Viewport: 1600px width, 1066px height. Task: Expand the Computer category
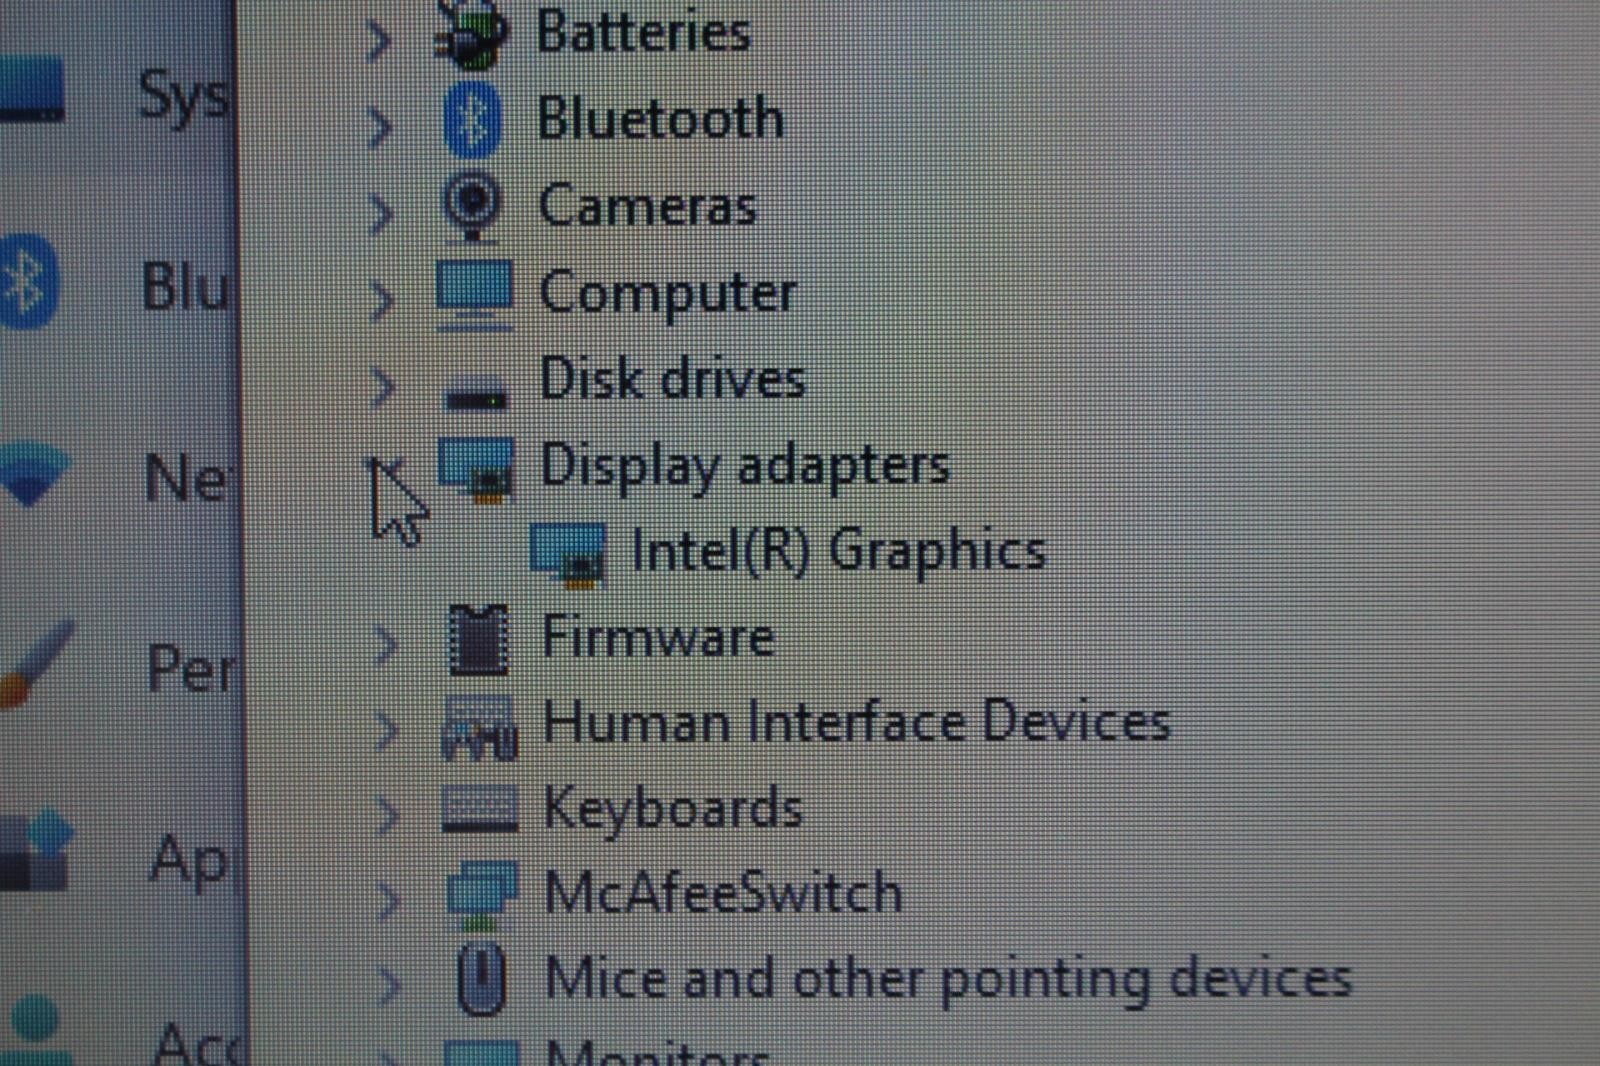[381, 300]
